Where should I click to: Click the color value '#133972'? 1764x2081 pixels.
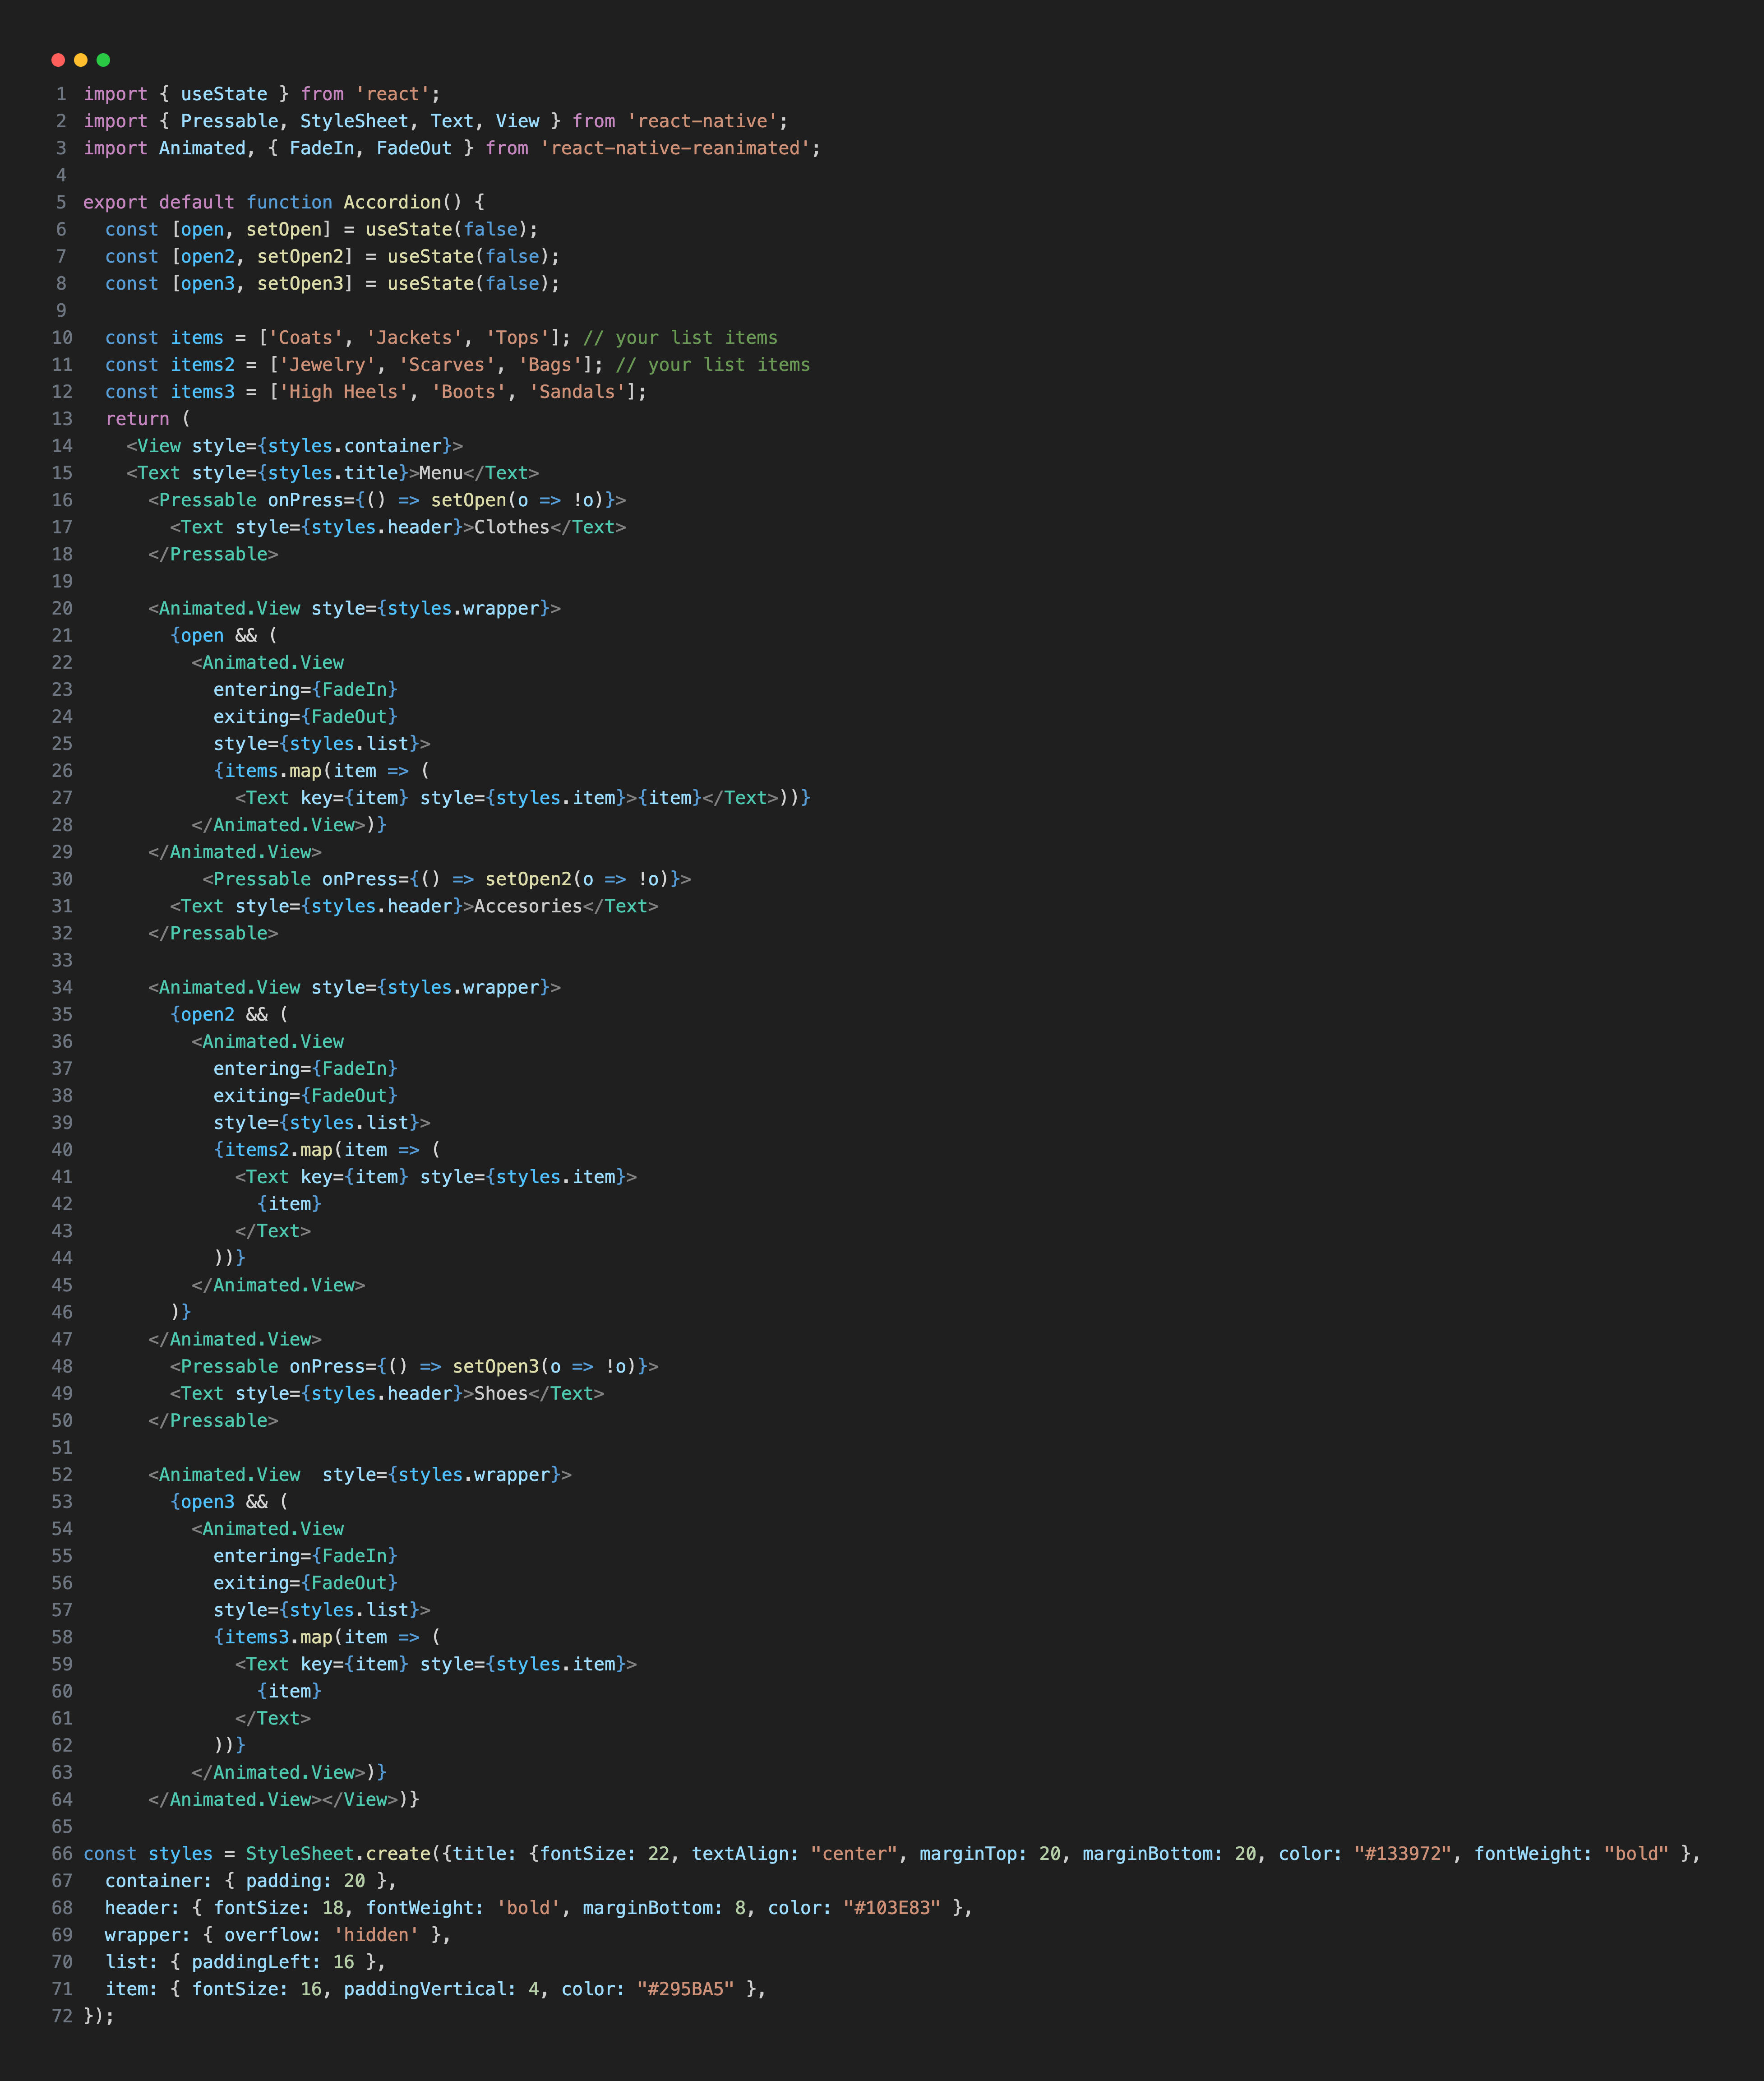(1404, 1853)
